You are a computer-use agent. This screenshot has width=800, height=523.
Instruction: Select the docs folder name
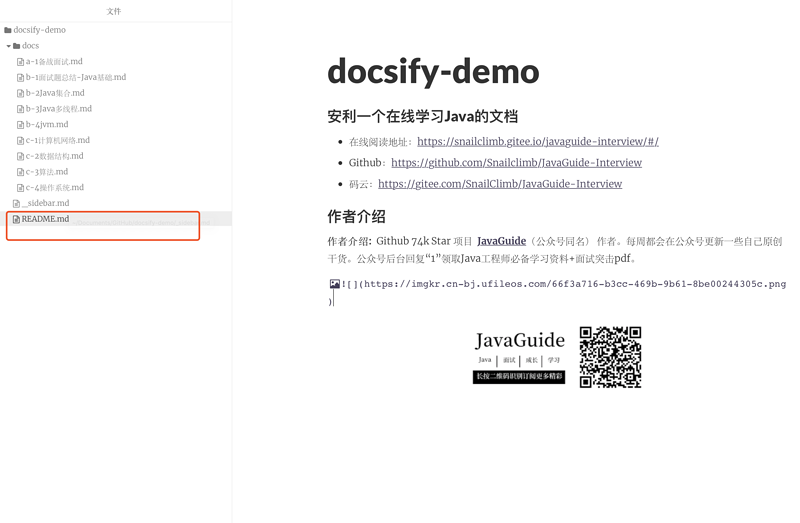[30, 46]
